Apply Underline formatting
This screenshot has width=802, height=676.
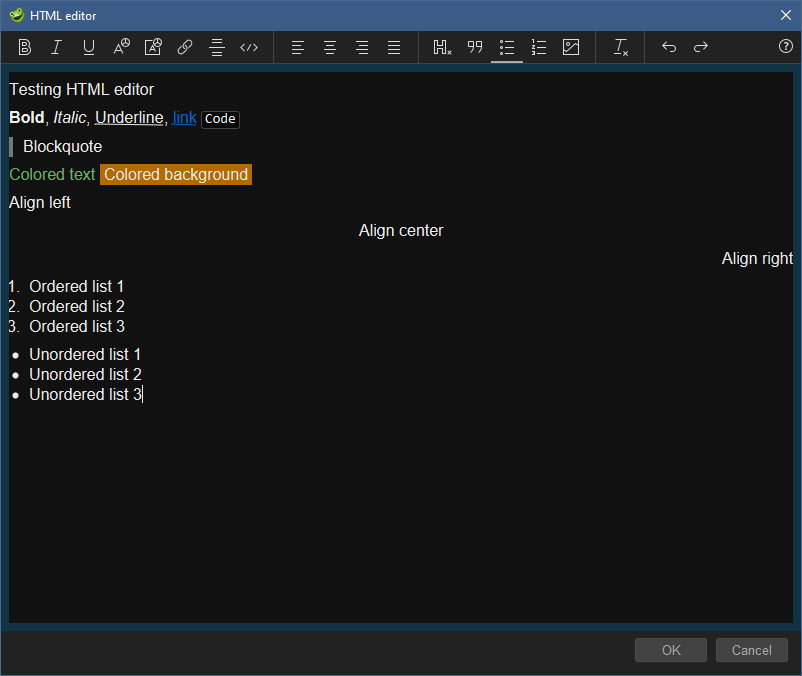pyautogui.click(x=88, y=47)
